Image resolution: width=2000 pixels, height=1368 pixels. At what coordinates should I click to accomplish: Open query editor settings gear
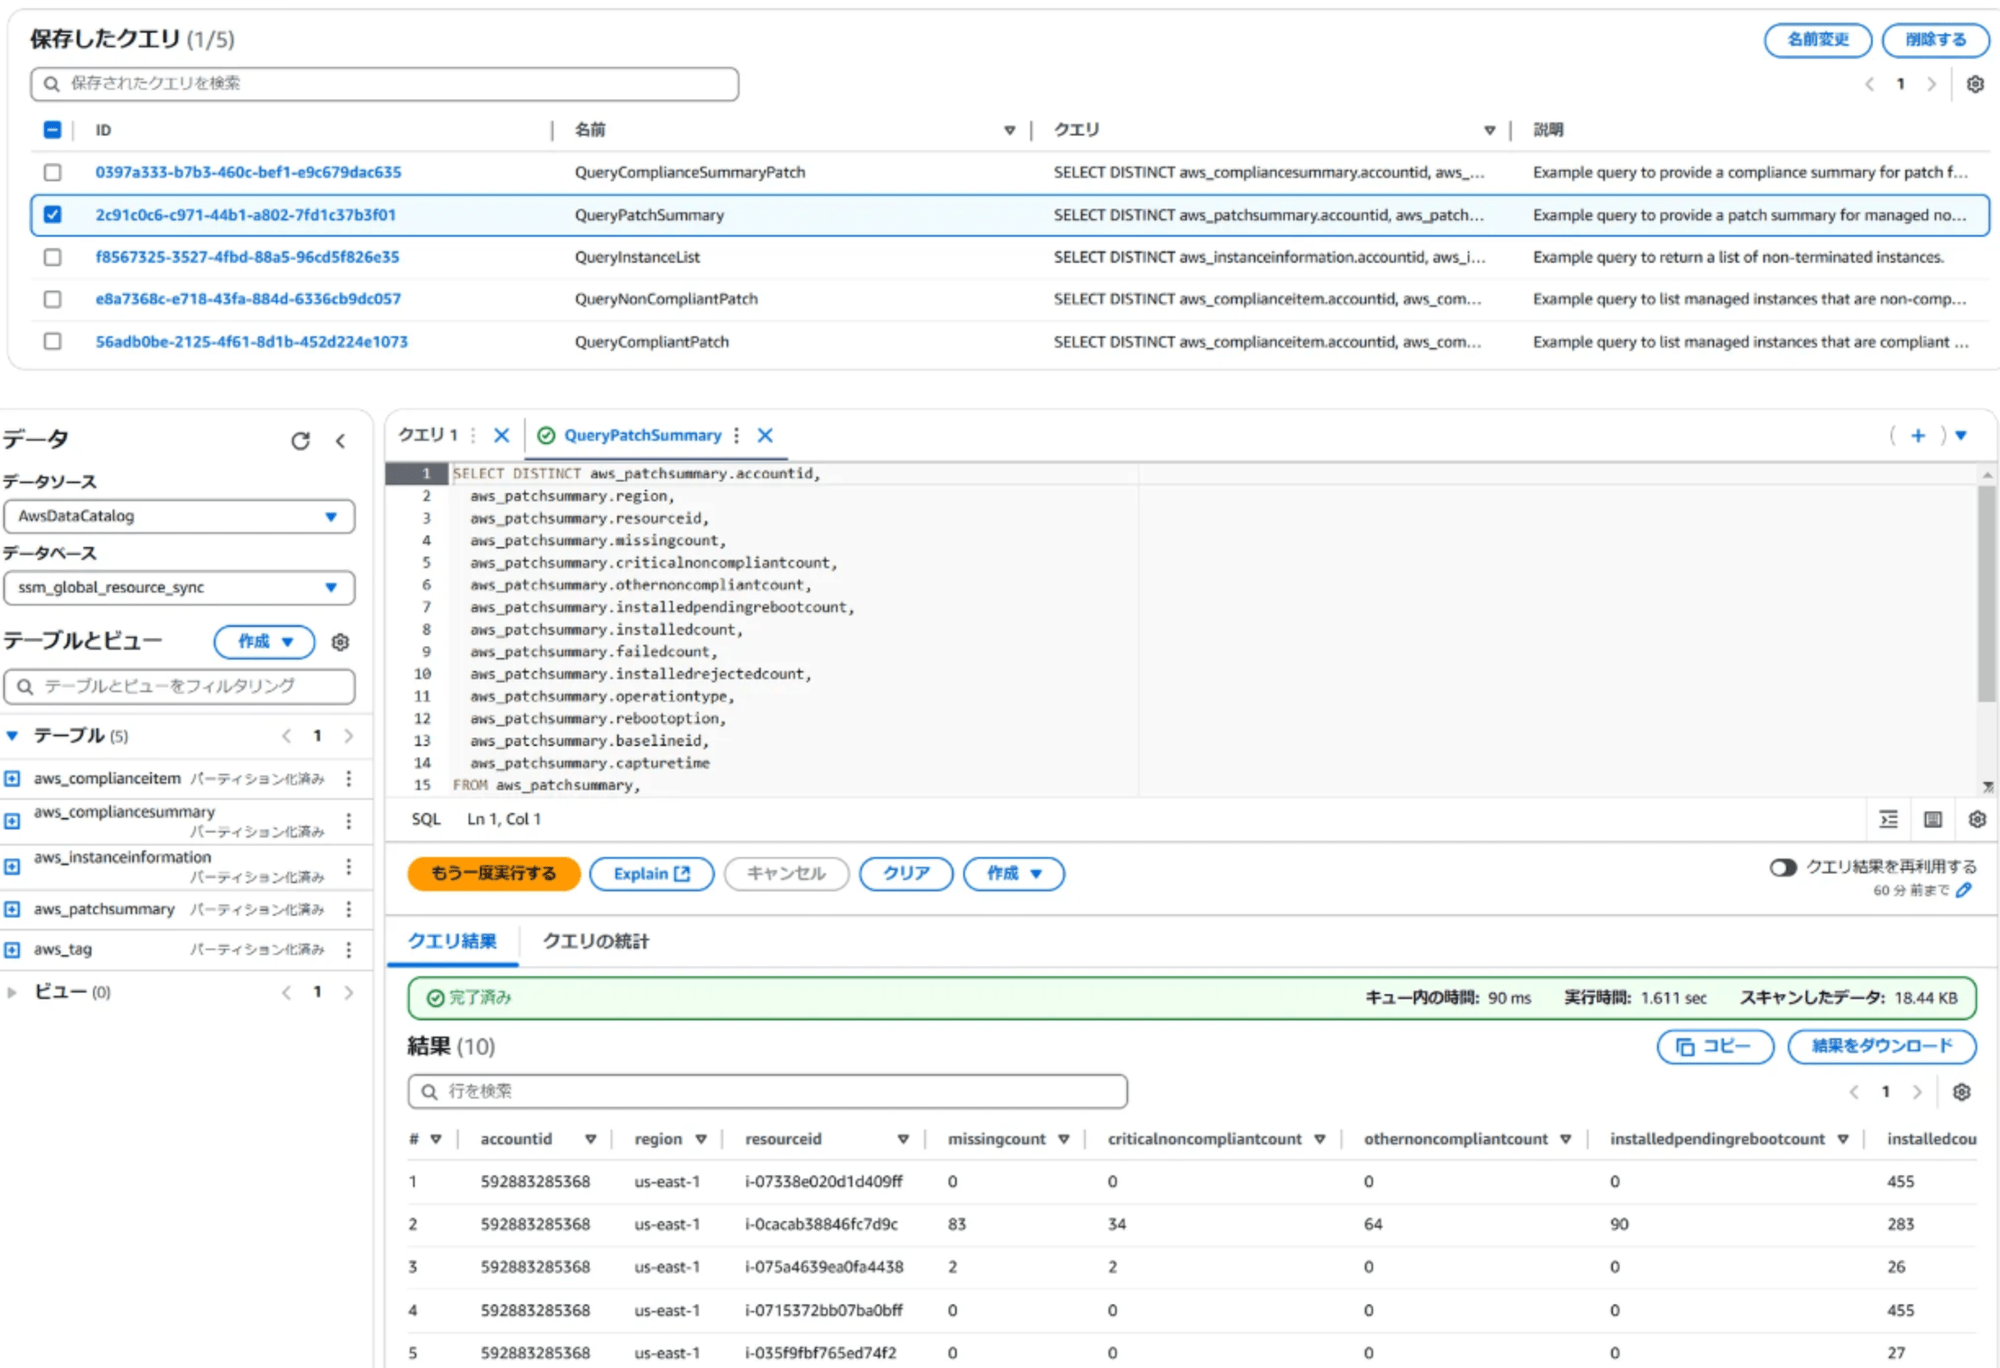tap(1977, 819)
